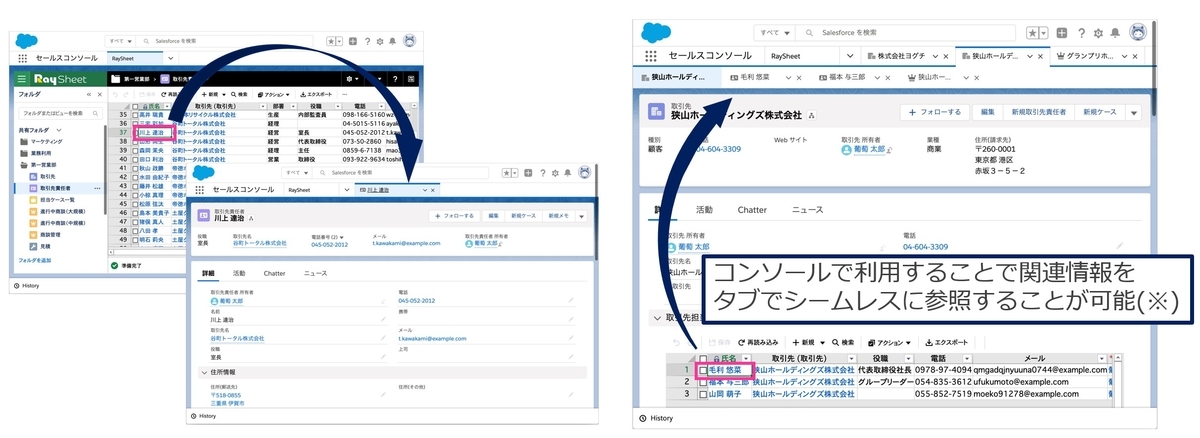Image resolution: width=1200 pixels, height=438 pixels.
Task: Check row 1 毛利 悠菜 checkbox in right window
Action: pos(702,370)
